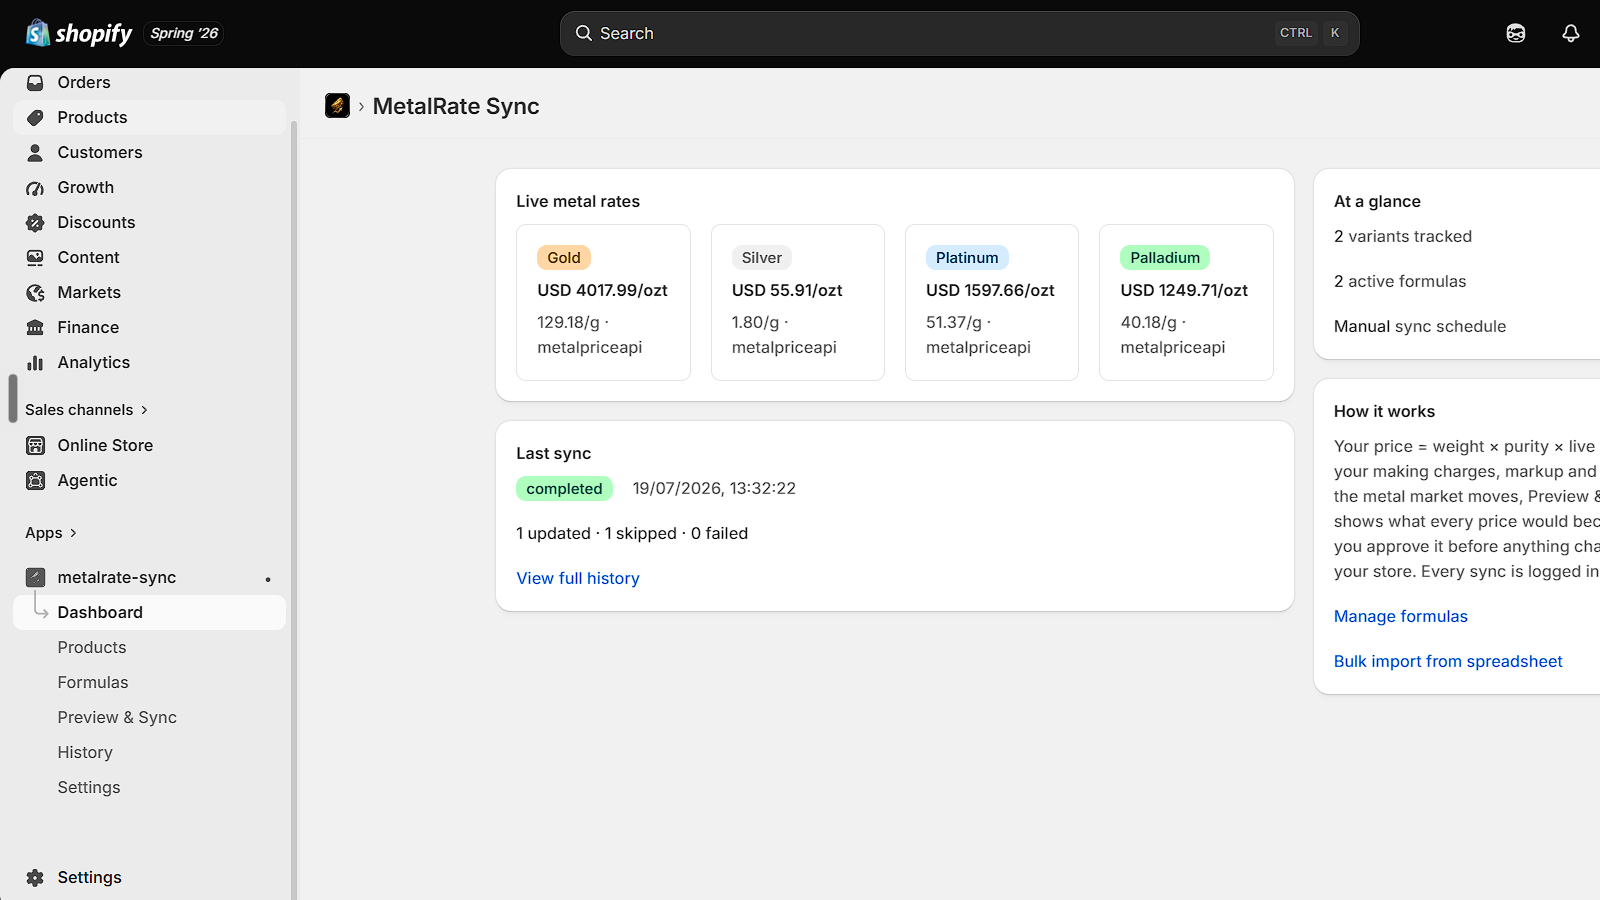This screenshot has height=900, width=1600.
Task: Click the MetalRate Sync page title
Action: (x=456, y=106)
